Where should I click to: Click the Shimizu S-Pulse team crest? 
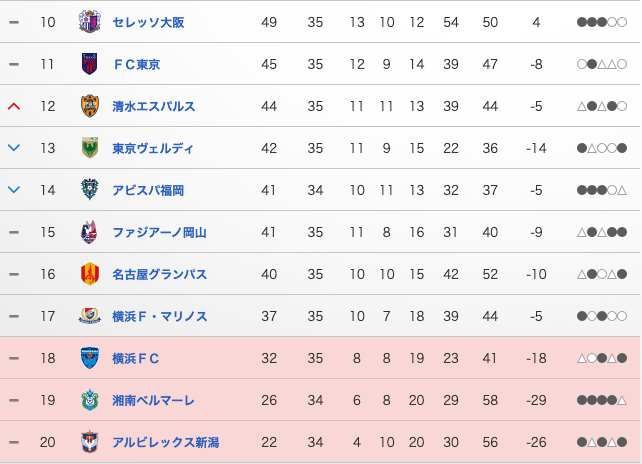coord(90,106)
